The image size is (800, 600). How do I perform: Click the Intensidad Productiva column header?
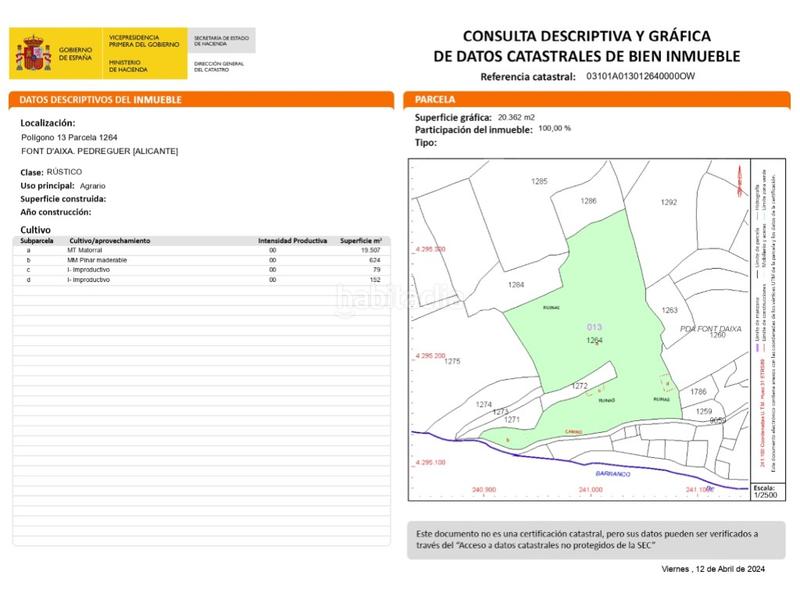tap(292, 241)
